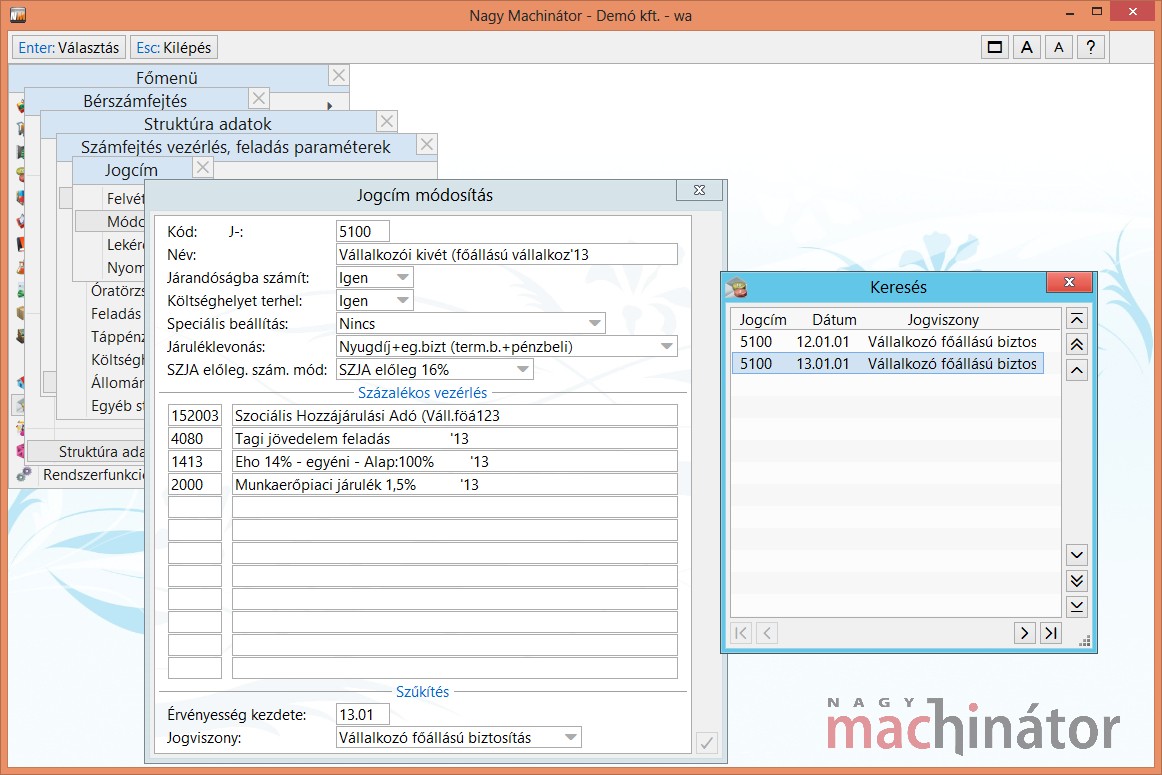The height and width of the screenshot is (775, 1162).
Task: Open help with the question mark button
Action: click(x=1091, y=47)
